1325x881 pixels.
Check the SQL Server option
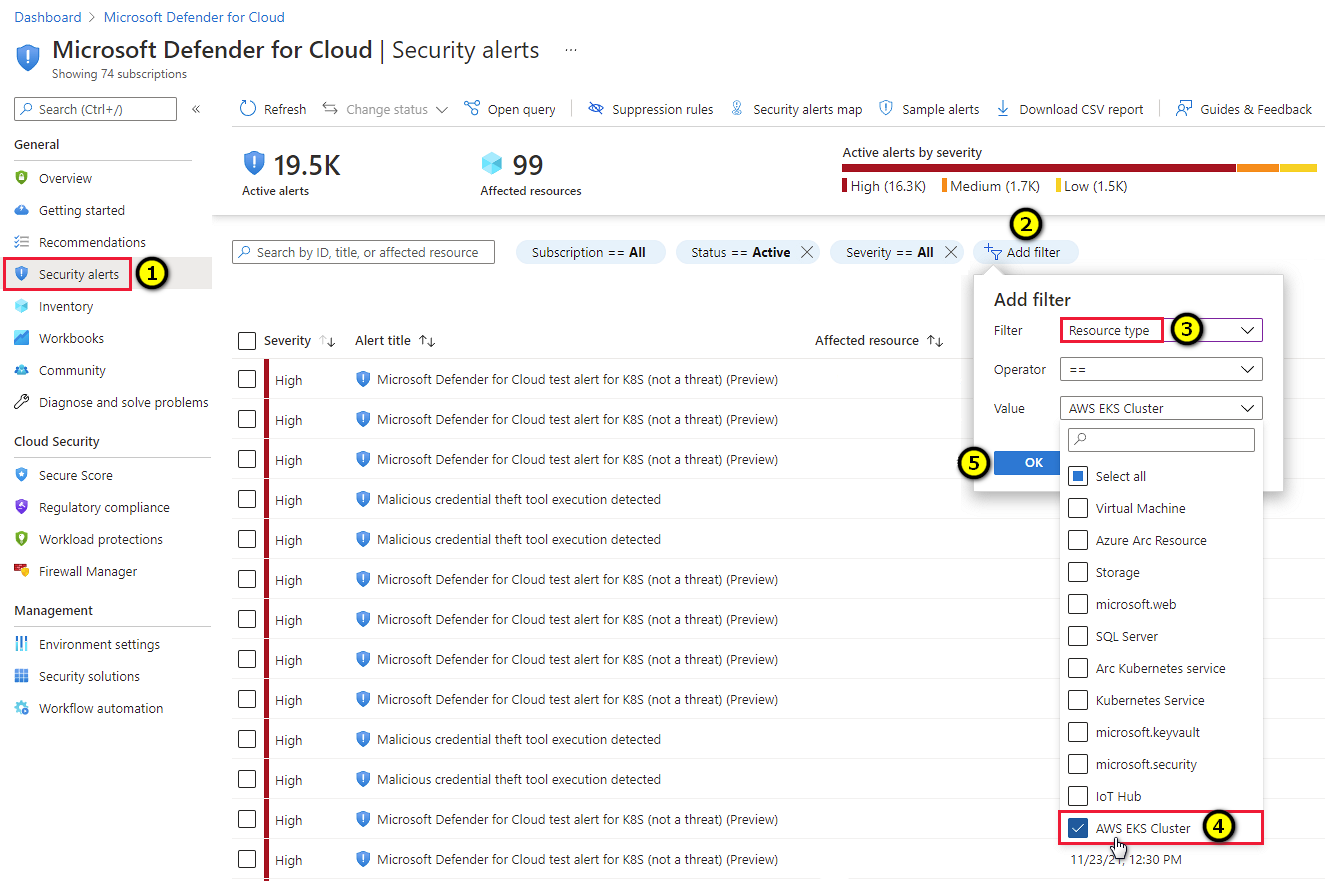pyautogui.click(x=1078, y=636)
